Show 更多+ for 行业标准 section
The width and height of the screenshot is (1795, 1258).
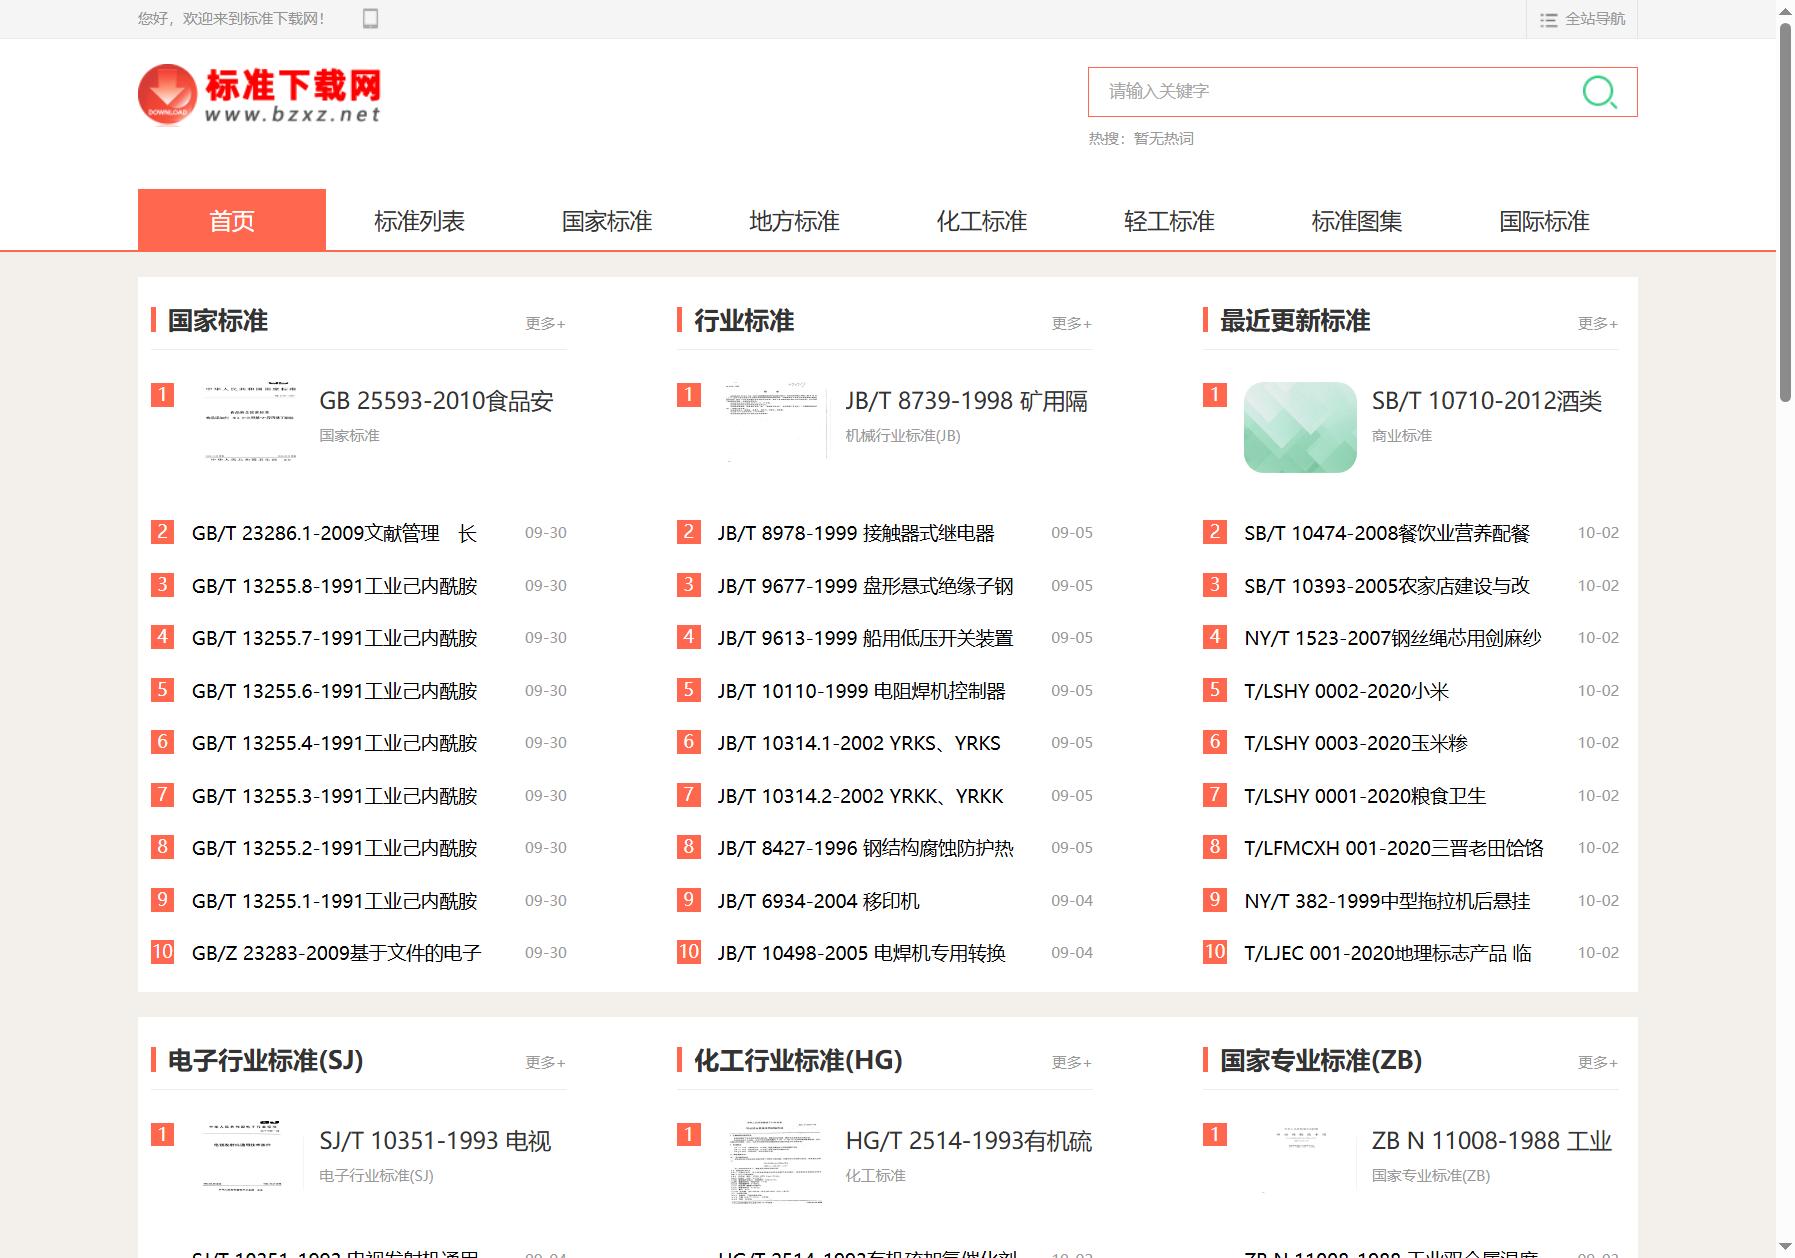(x=1072, y=323)
